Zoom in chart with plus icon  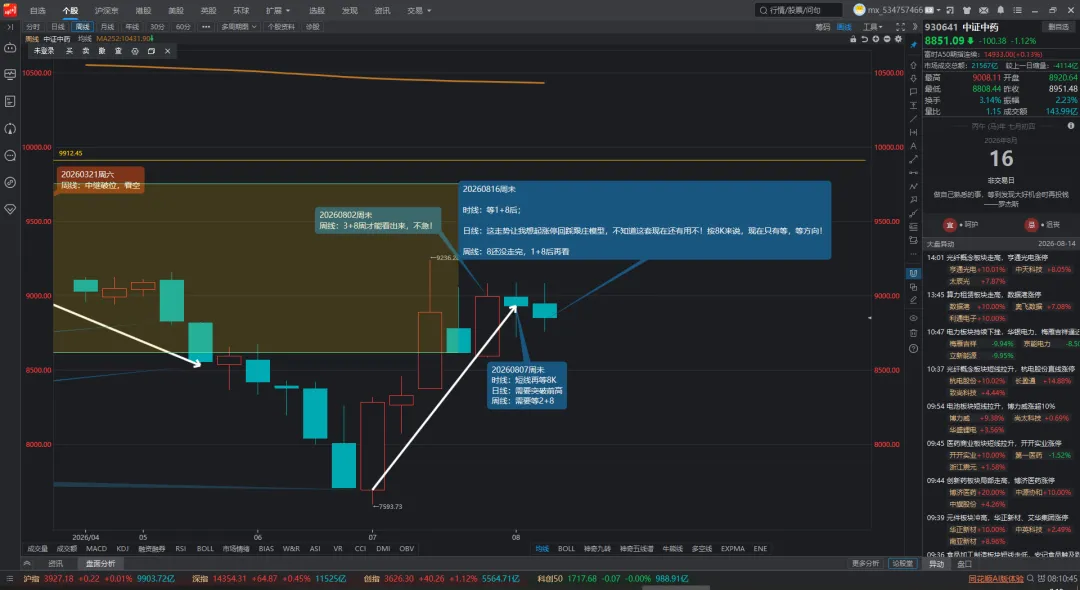point(875,39)
